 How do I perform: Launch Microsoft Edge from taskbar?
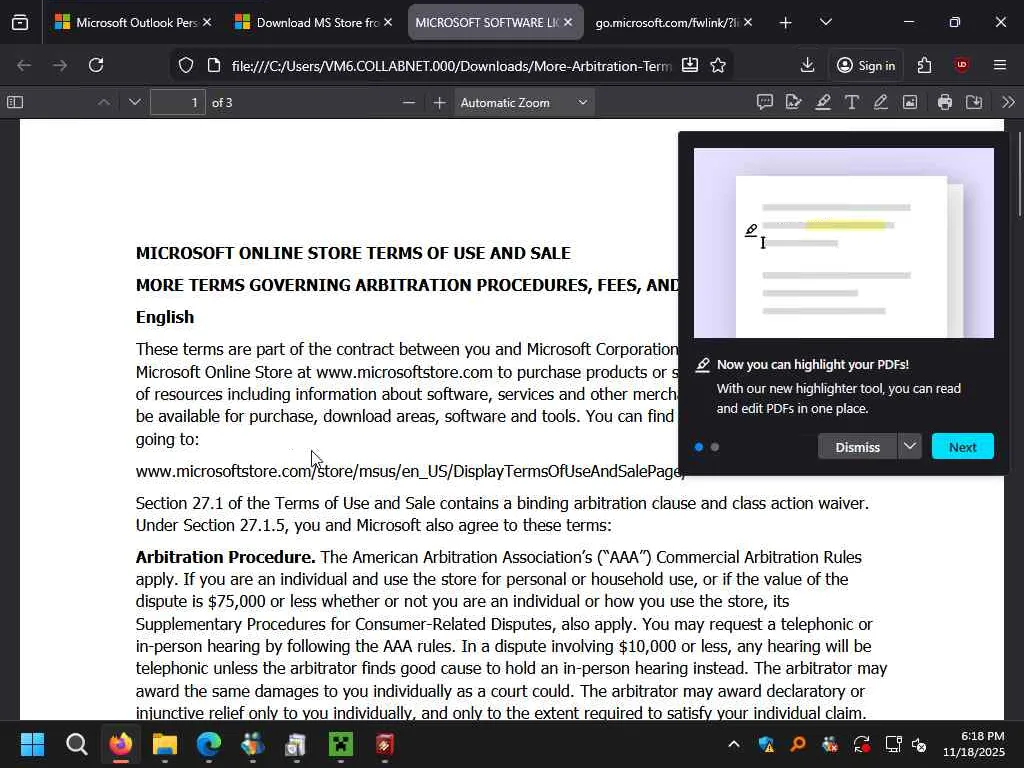point(209,744)
